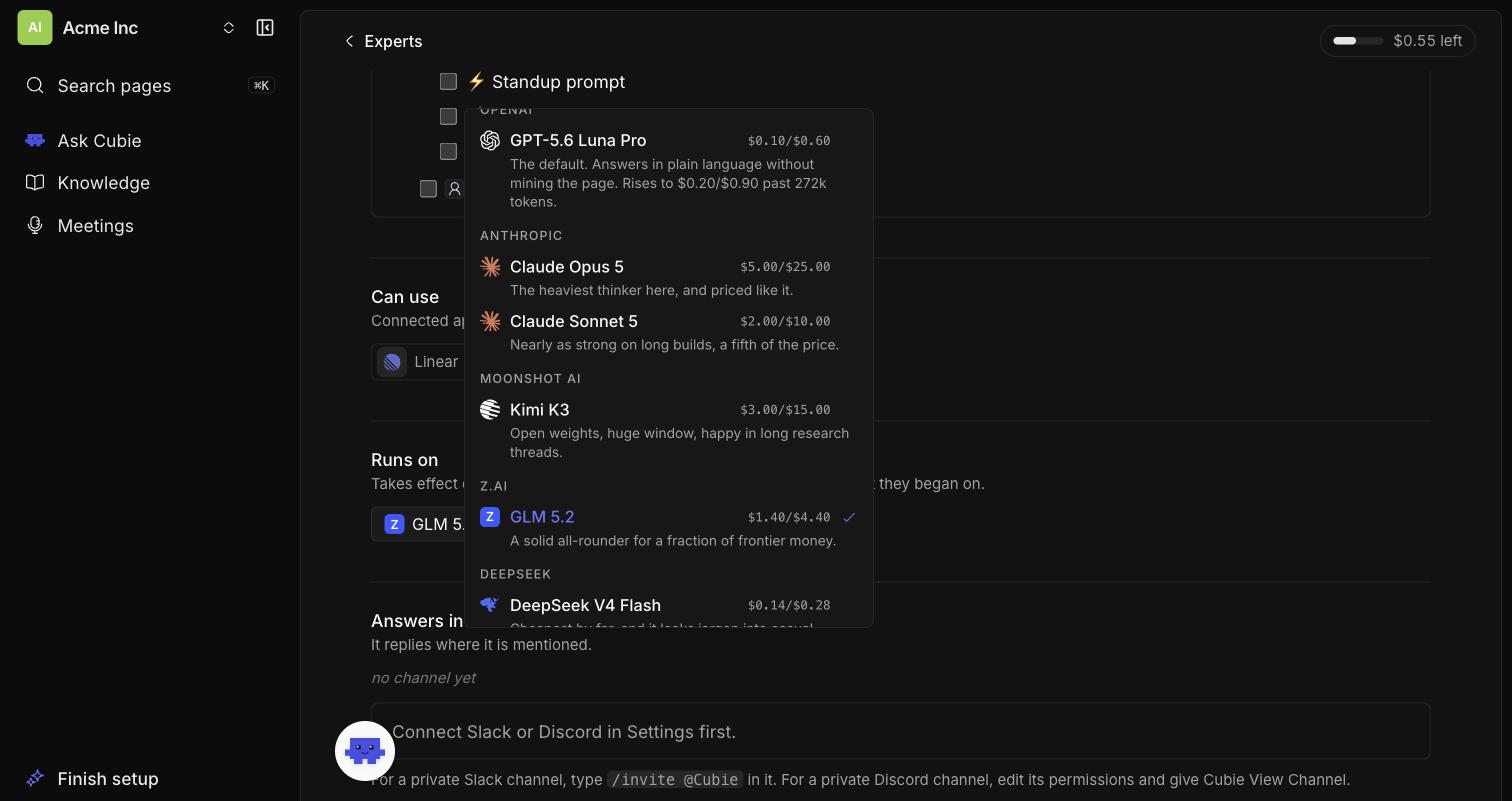
Task: Click the Search pages magnifier icon
Action: pos(35,86)
